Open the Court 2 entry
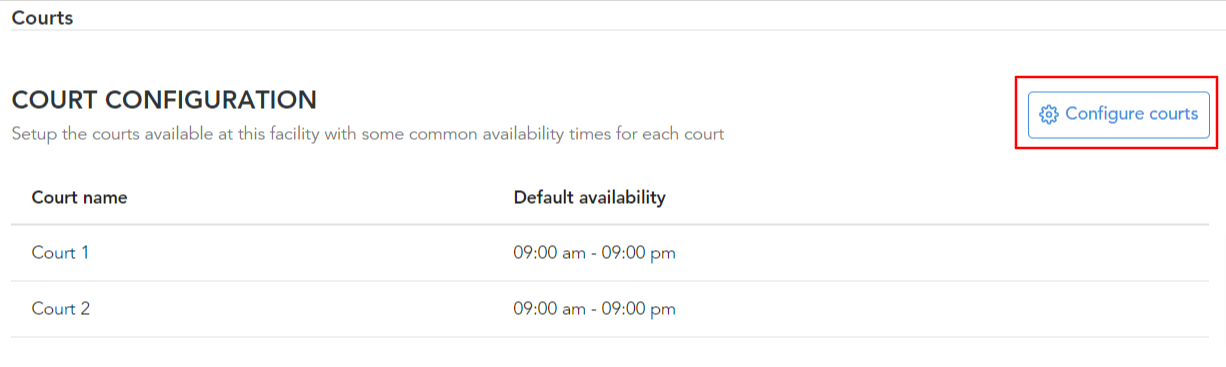Image resolution: width=1226 pixels, height=367 pixels. [61, 309]
